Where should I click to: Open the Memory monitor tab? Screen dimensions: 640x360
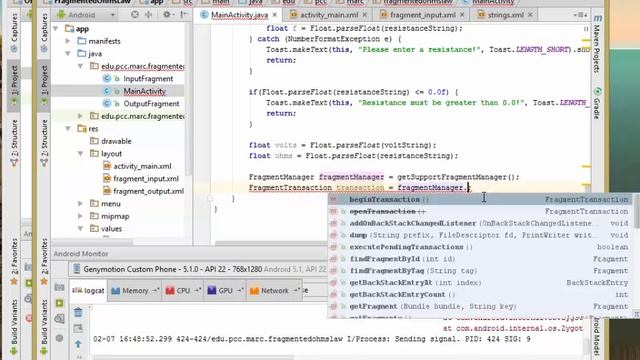[x=135, y=290]
